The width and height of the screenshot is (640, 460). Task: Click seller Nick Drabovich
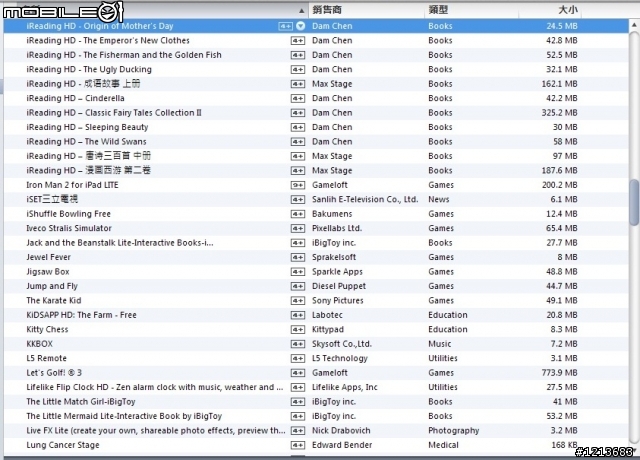(341, 431)
